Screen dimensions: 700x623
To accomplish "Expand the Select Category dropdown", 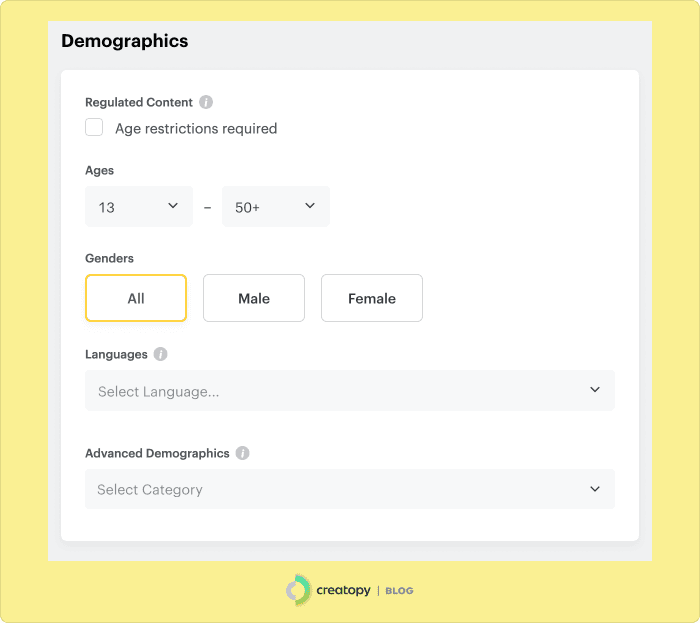I will point(349,489).
